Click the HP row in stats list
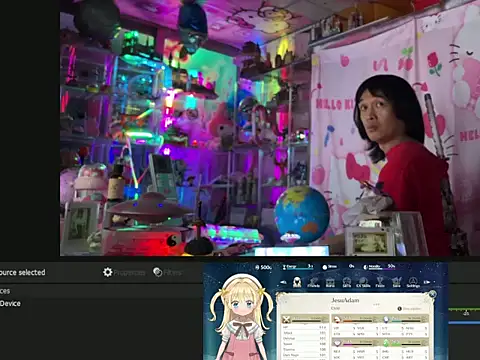This screenshot has width=480, height=360. click(x=304, y=327)
